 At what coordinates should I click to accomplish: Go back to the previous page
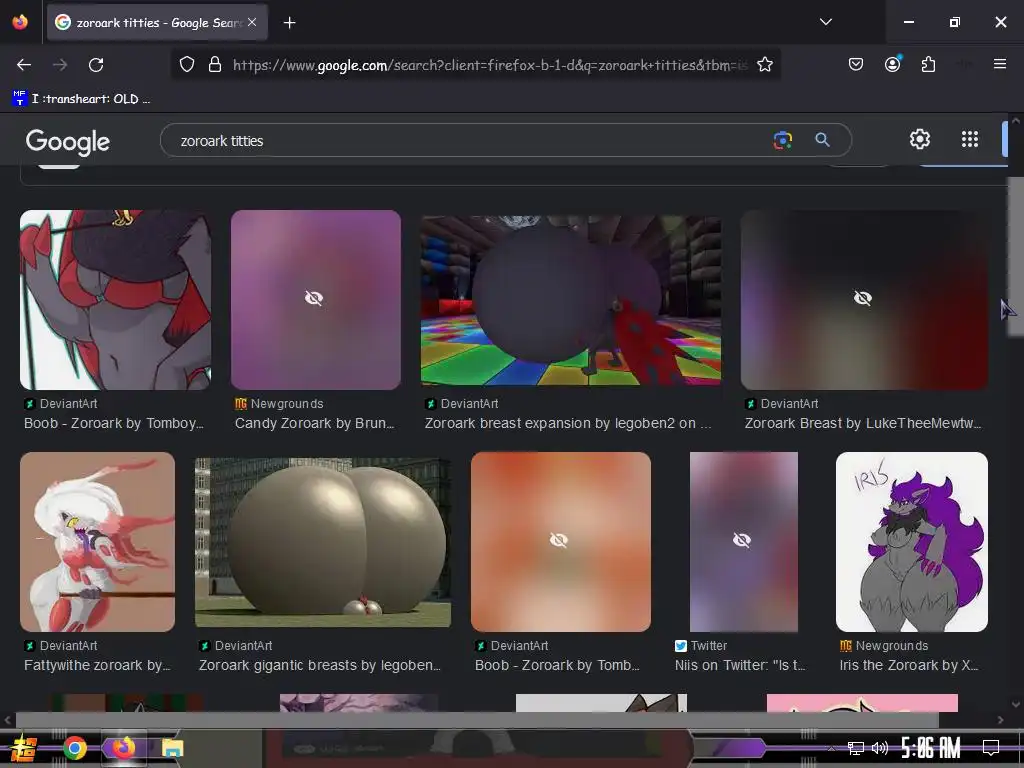click(x=24, y=65)
